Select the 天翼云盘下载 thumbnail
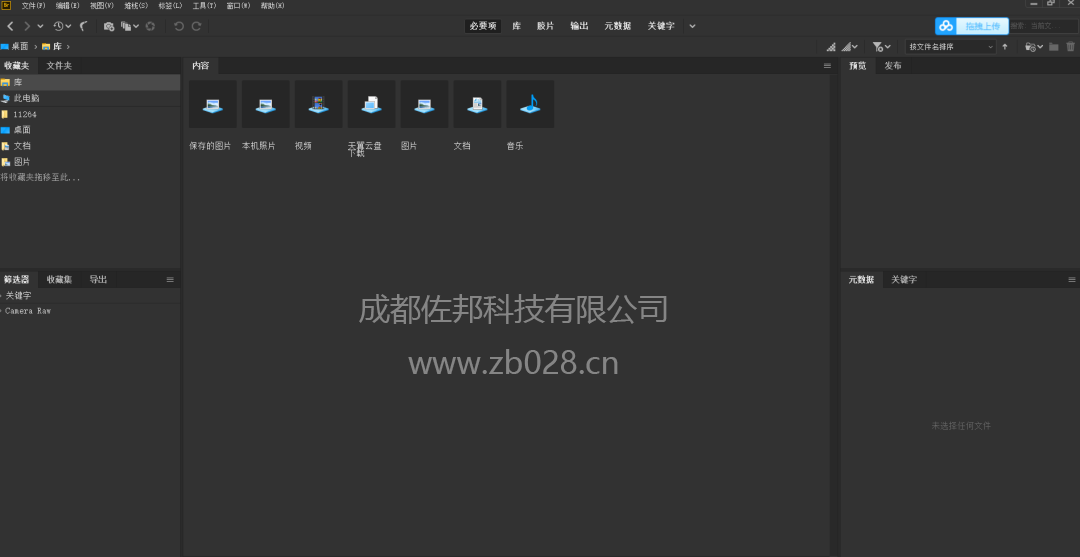This screenshot has height=557, width=1080. click(x=371, y=104)
